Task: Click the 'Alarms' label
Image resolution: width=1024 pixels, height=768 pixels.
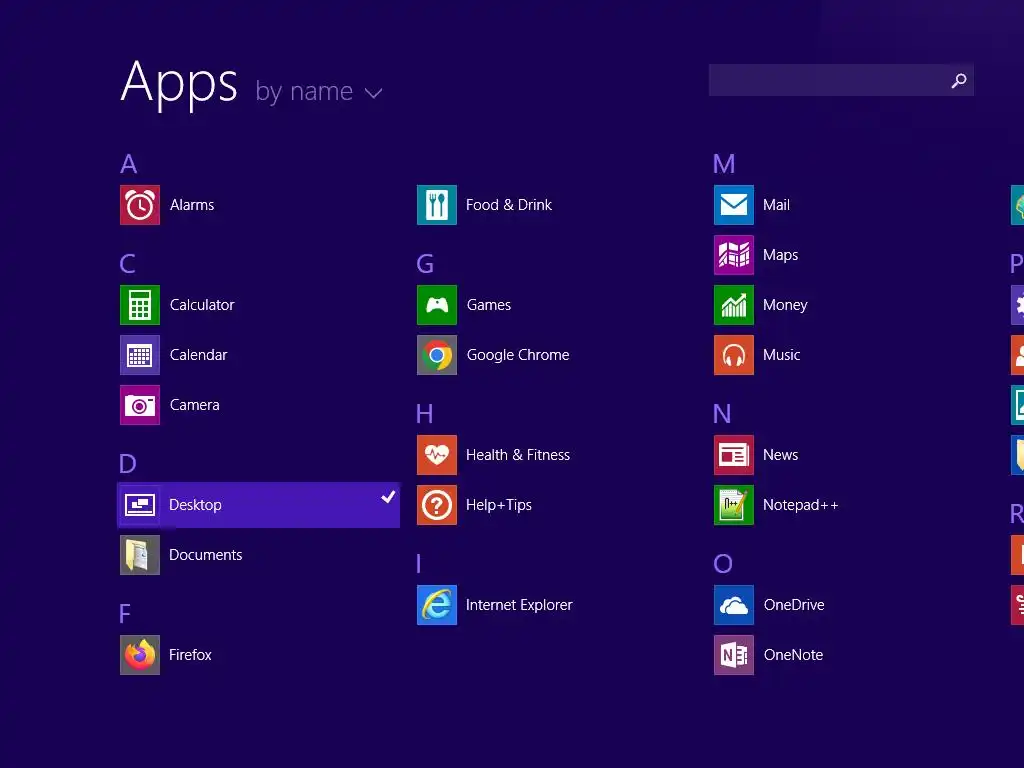Action: point(192,205)
